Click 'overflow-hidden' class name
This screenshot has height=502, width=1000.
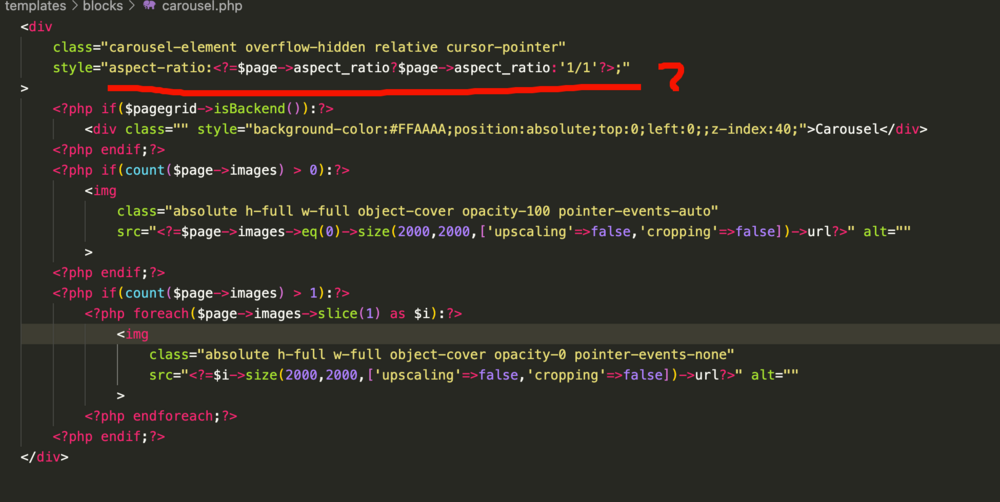click(305, 47)
